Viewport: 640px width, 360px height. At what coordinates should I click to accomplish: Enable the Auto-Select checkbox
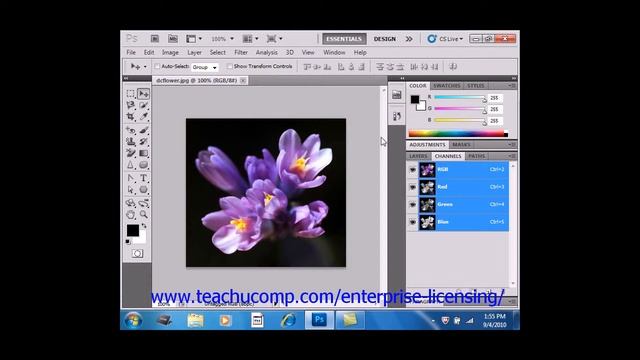click(x=157, y=66)
